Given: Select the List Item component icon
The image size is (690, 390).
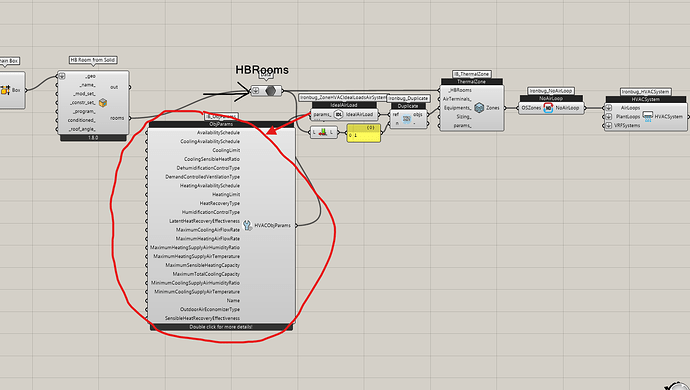Looking at the screenshot, I should coord(323,132).
